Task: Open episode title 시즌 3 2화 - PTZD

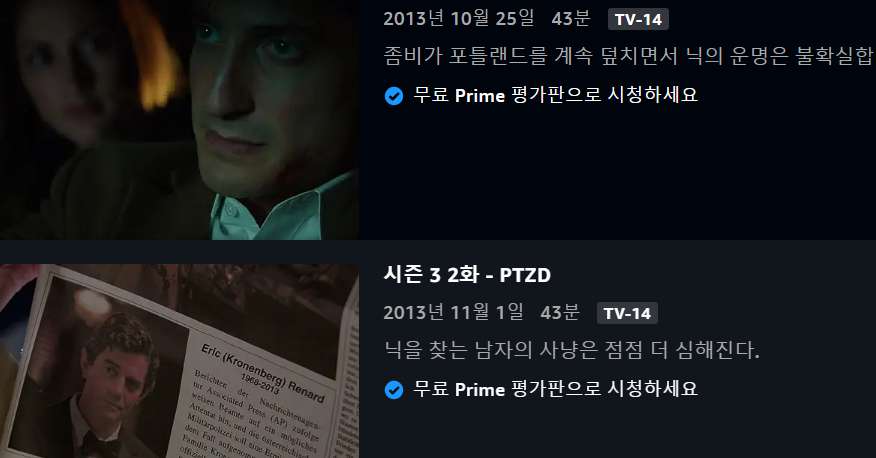Action: (x=467, y=275)
